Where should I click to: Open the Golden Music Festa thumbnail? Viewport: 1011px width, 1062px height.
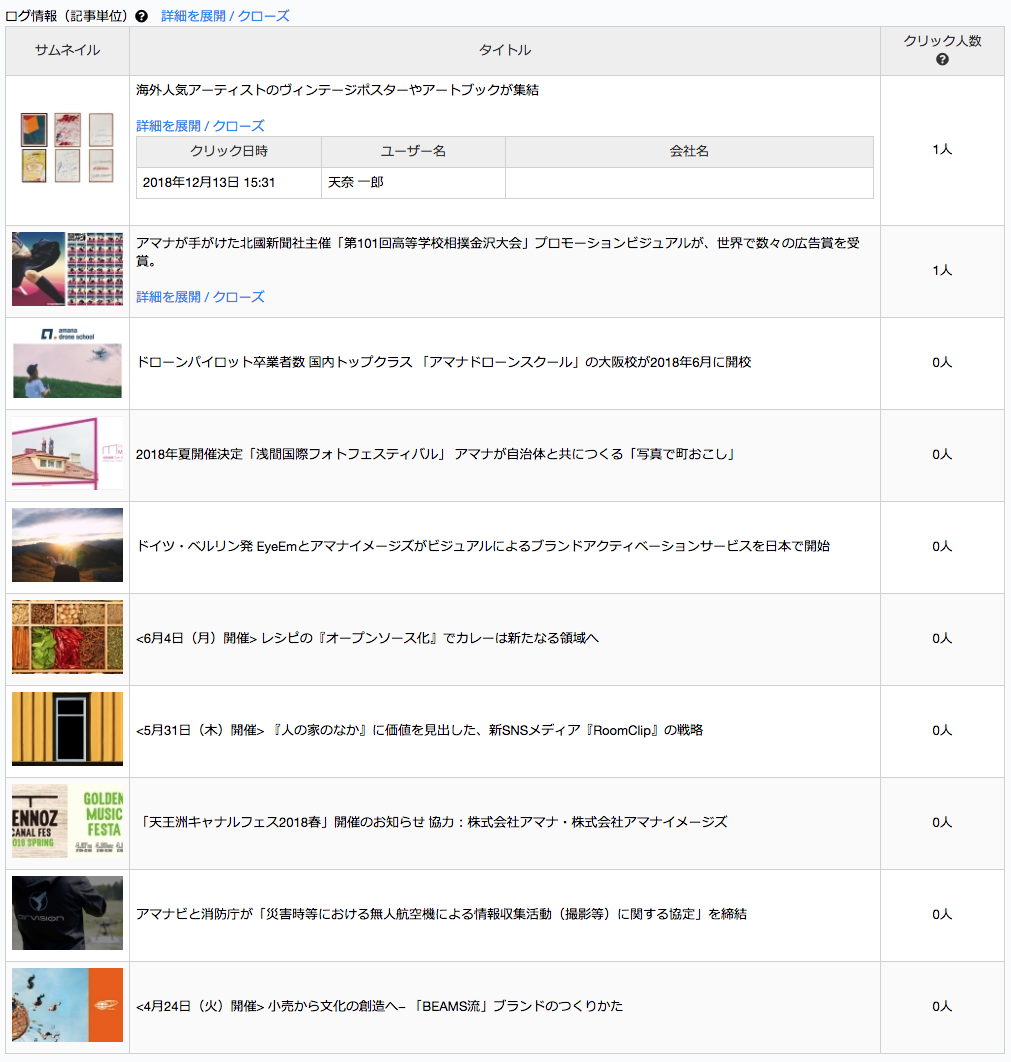point(67,822)
